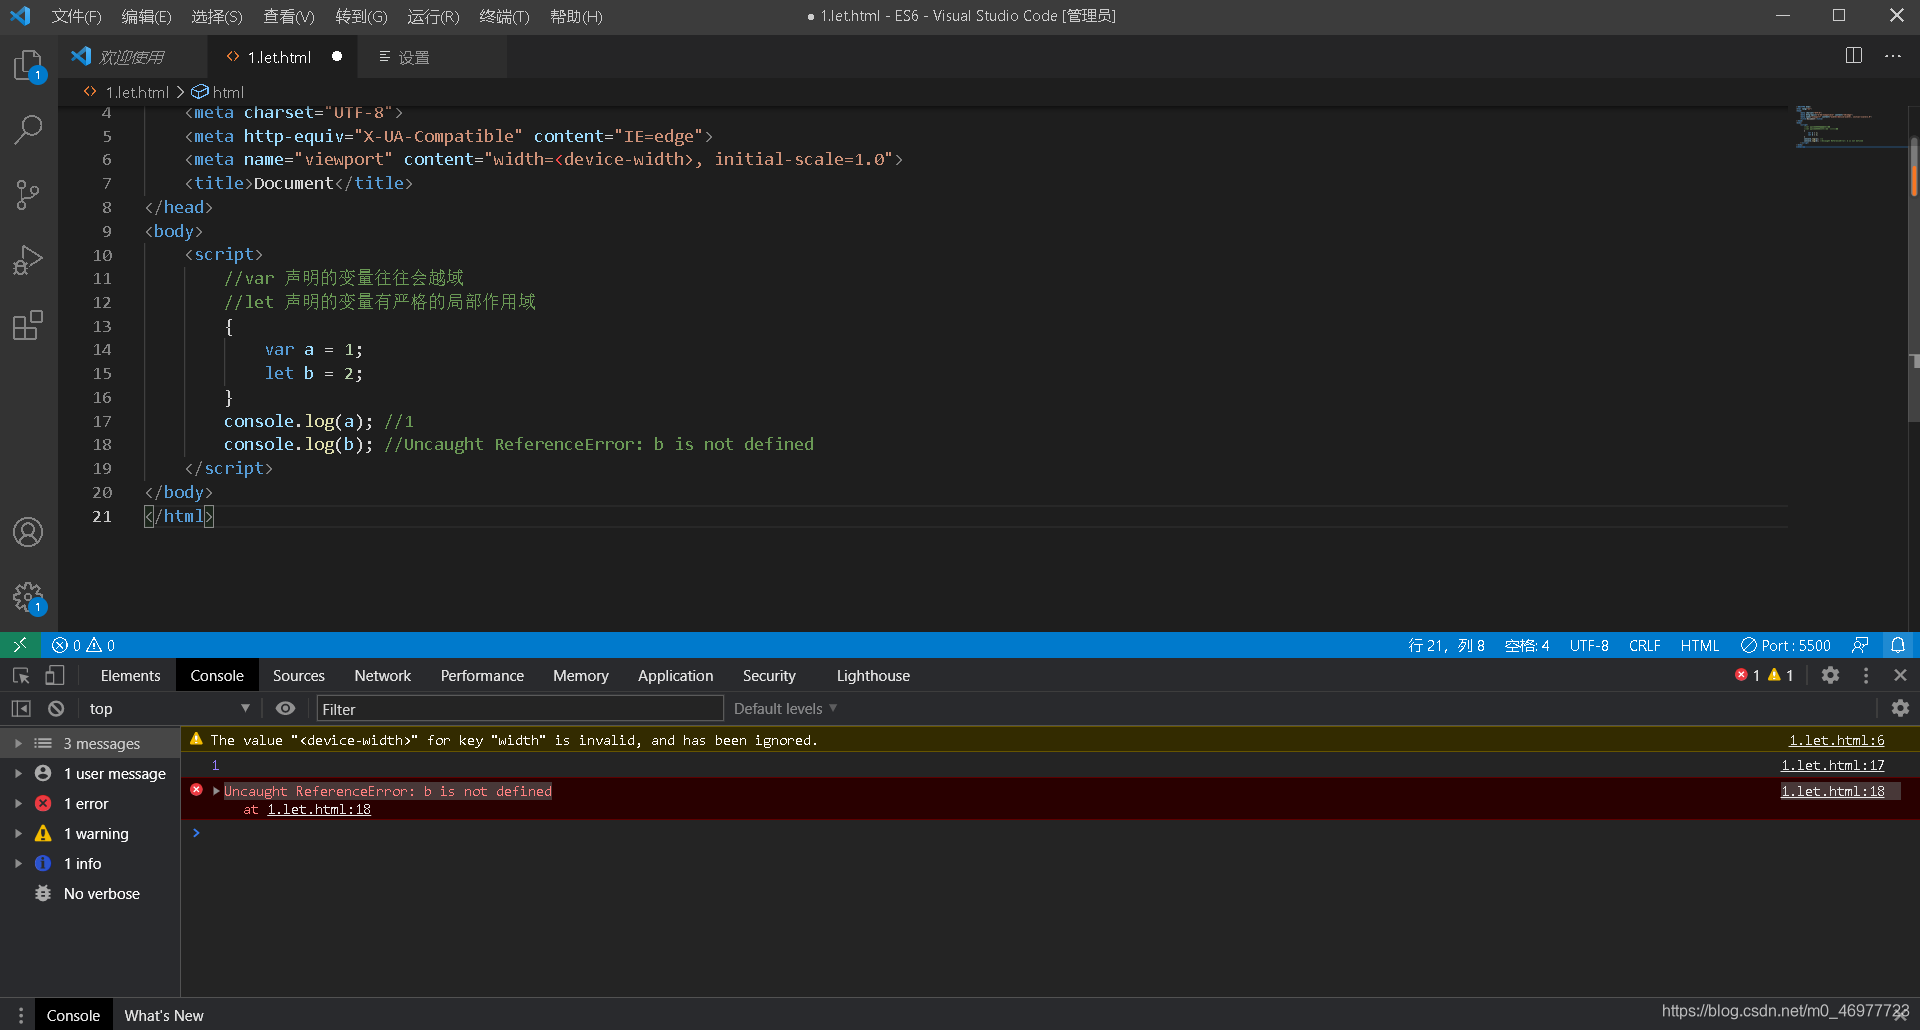Click the 空格: 4 indentation status item
The image size is (1920, 1030).
[1527, 645]
